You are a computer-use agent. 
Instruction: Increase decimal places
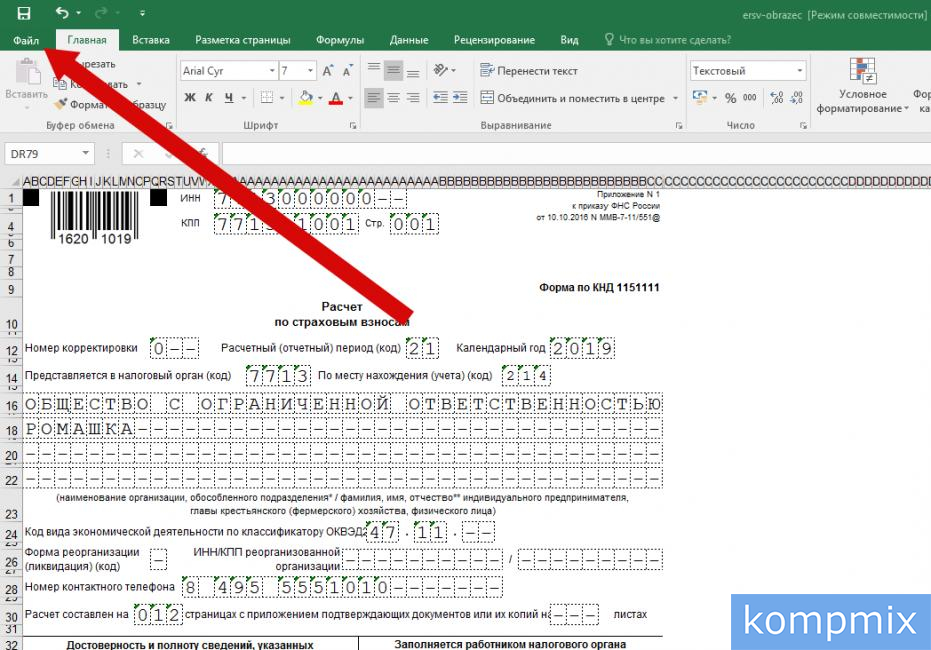click(x=777, y=97)
